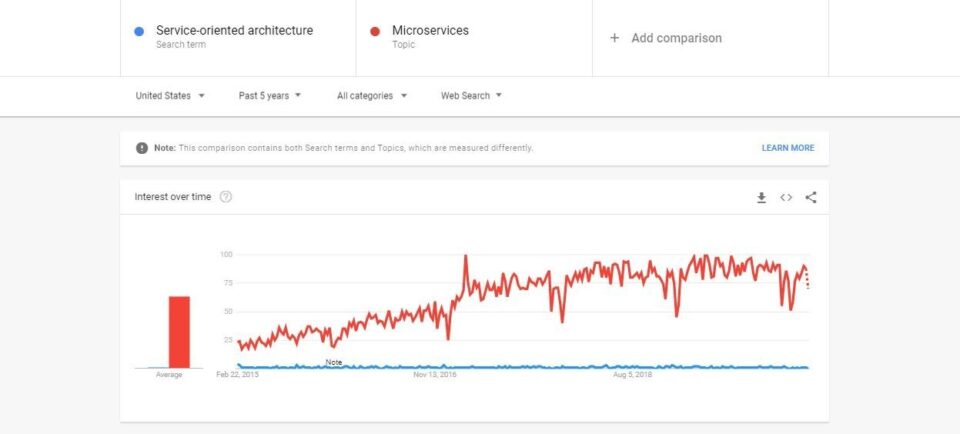Download the Interest over time chart data
Viewport: 960px width, 434px height.
[761, 197]
